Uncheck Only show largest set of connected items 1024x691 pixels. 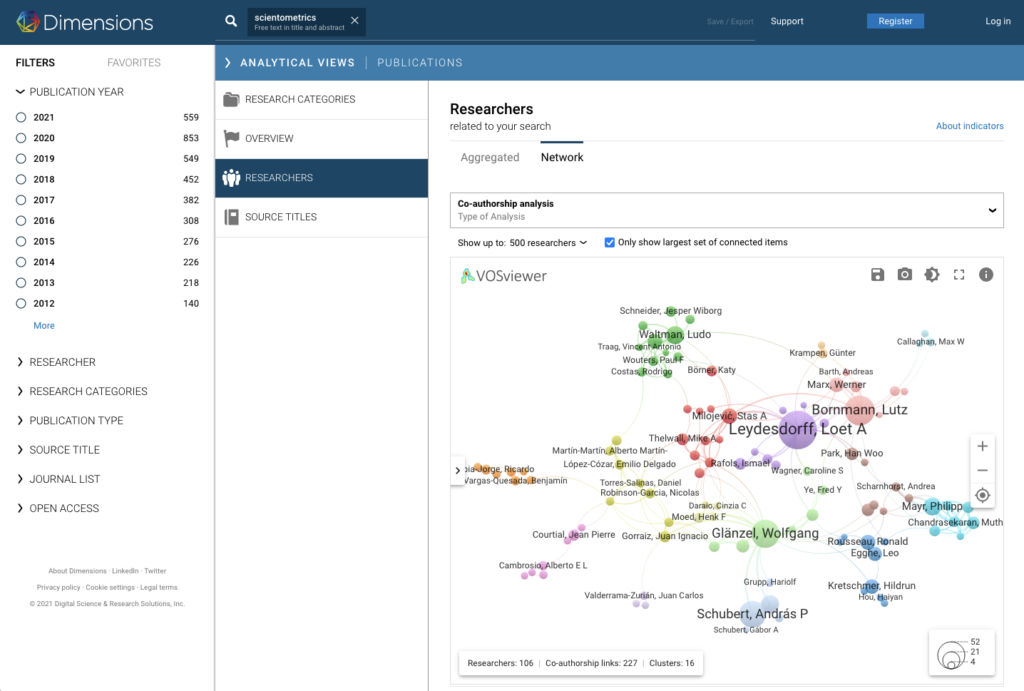point(610,242)
